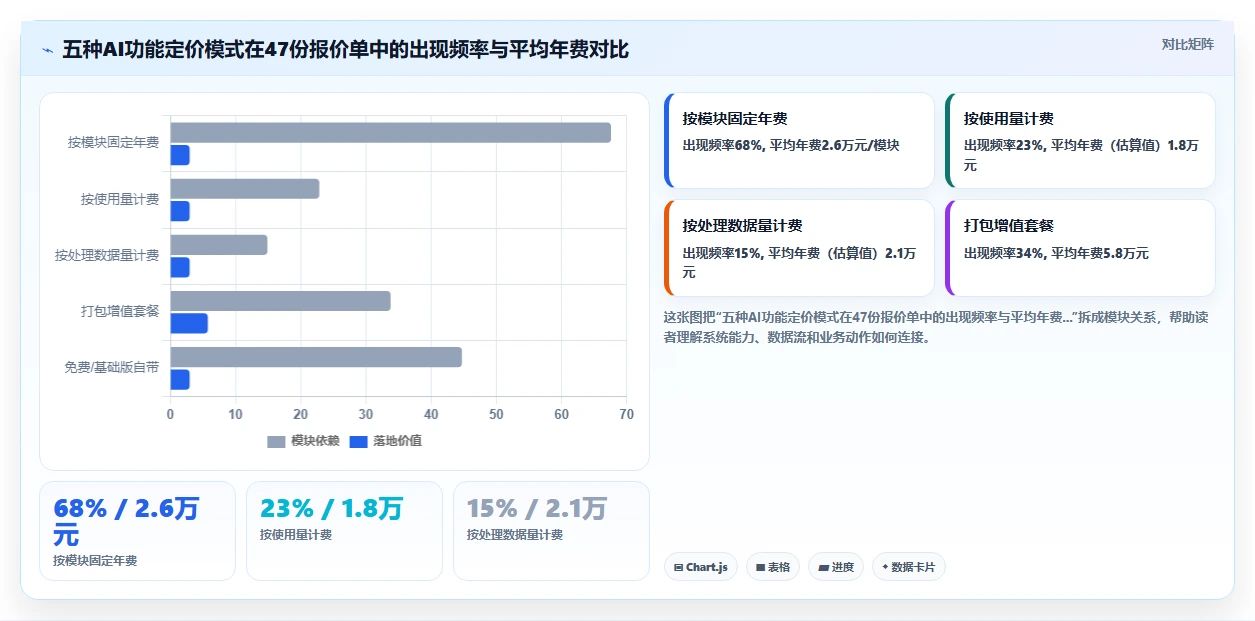This screenshot has width=1255, height=621.
Task: Click the y-axis label 按模块固定年费
Action: pos(113,143)
